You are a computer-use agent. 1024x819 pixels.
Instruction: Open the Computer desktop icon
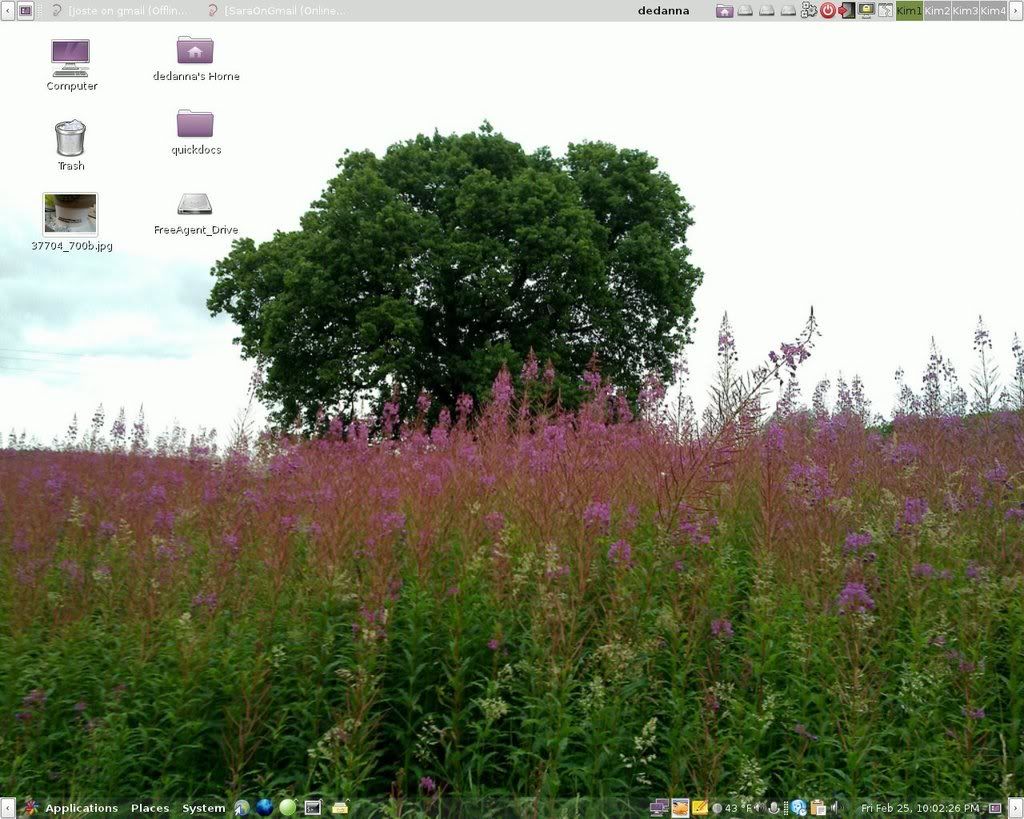pyautogui.click(x=70, y=59)
